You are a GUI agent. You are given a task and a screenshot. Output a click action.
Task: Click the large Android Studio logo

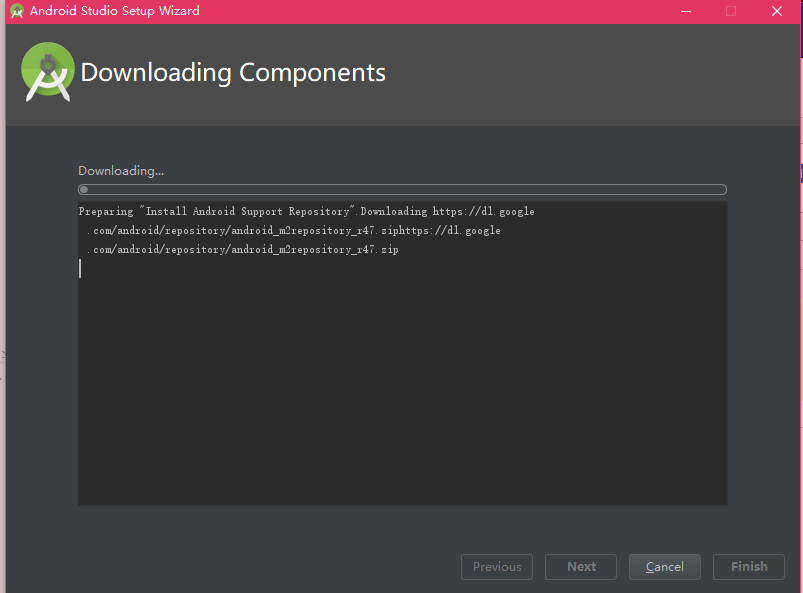(48, 72)
